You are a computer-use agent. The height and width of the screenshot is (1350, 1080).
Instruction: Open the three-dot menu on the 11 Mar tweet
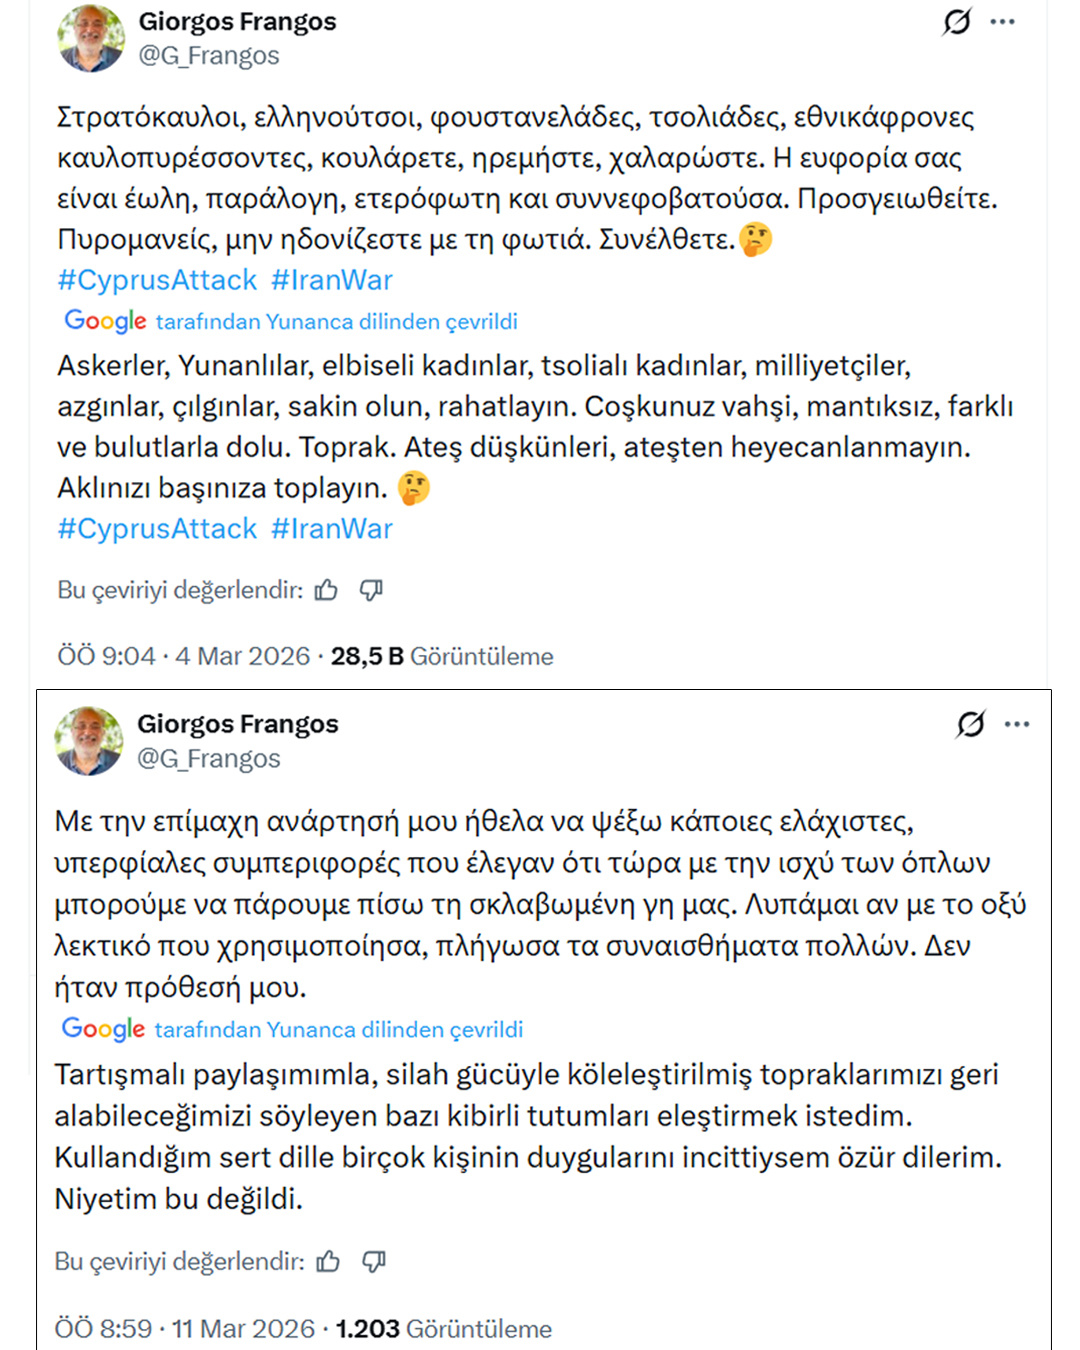1017,724
